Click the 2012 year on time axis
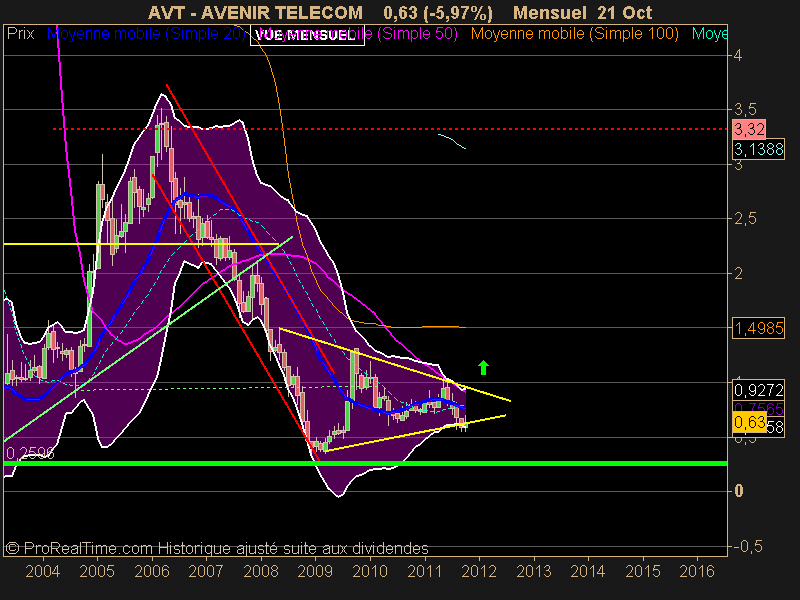800x600 pixels. pos(479,571)
